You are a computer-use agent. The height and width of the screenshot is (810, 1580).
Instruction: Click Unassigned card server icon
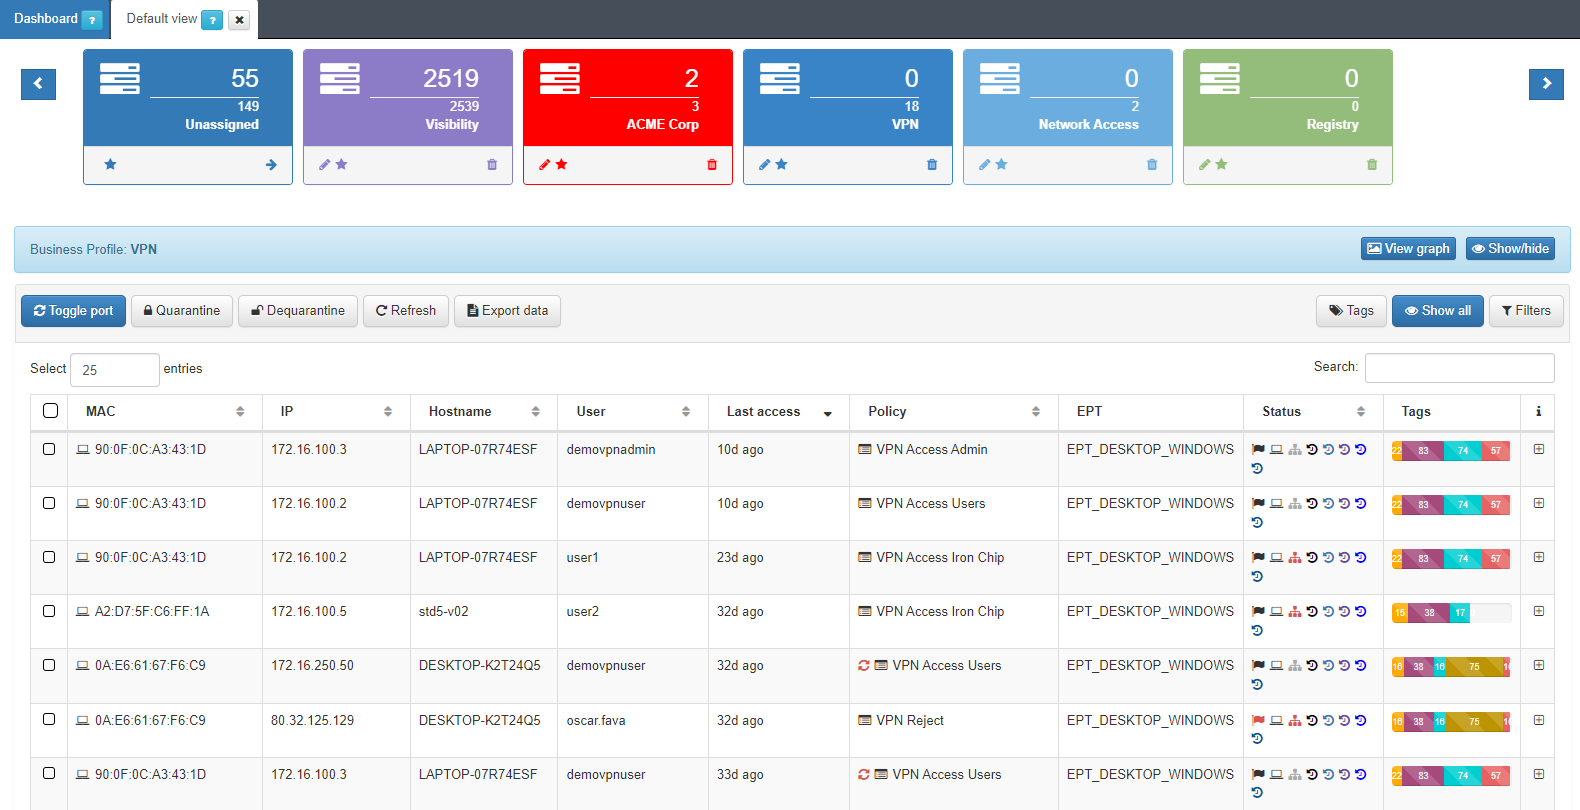click(120, 78)
